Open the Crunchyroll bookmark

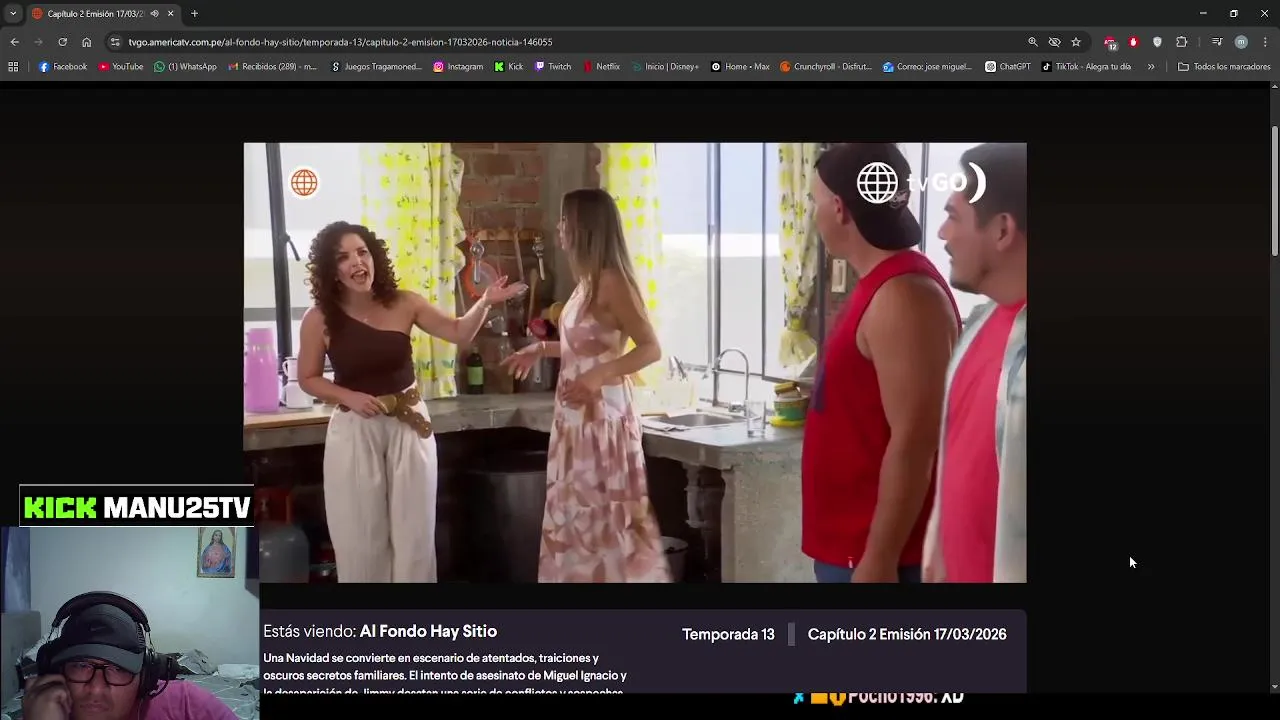pyautogui.click(x=826, y=67)
